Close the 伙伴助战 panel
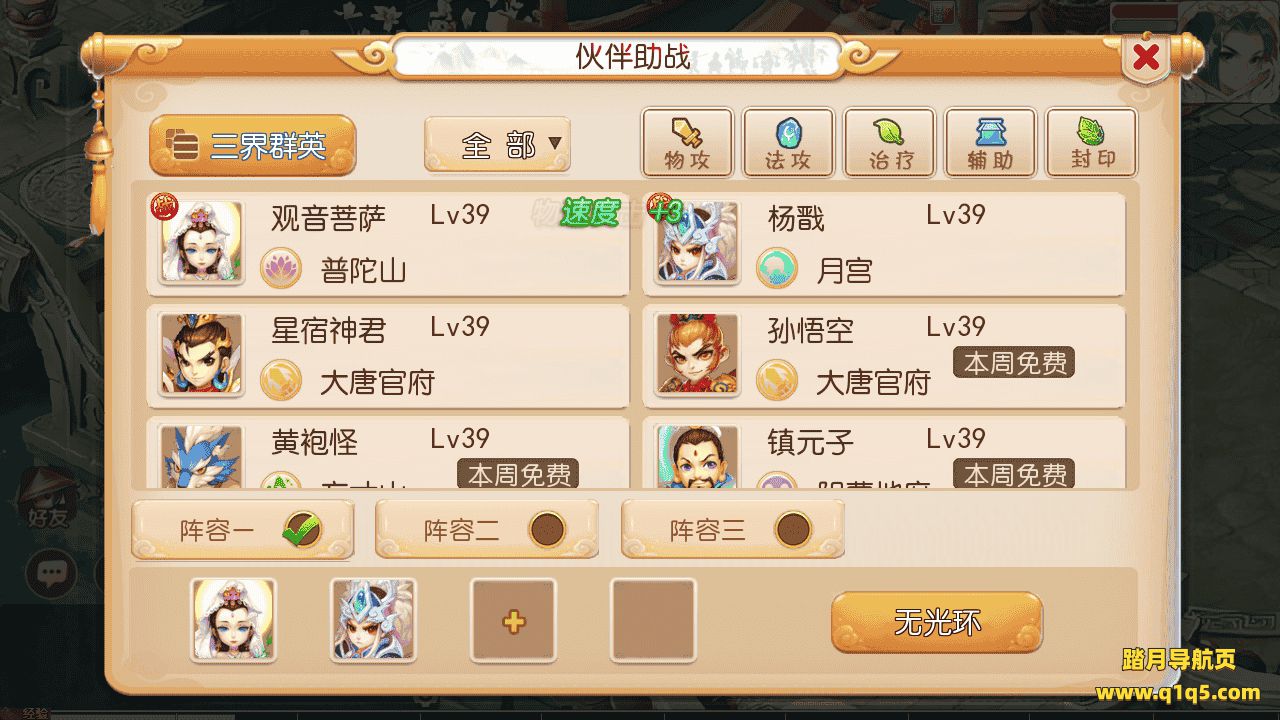Image resolution: width=1280 pixels, height=720 pixels. [1146, 58]
